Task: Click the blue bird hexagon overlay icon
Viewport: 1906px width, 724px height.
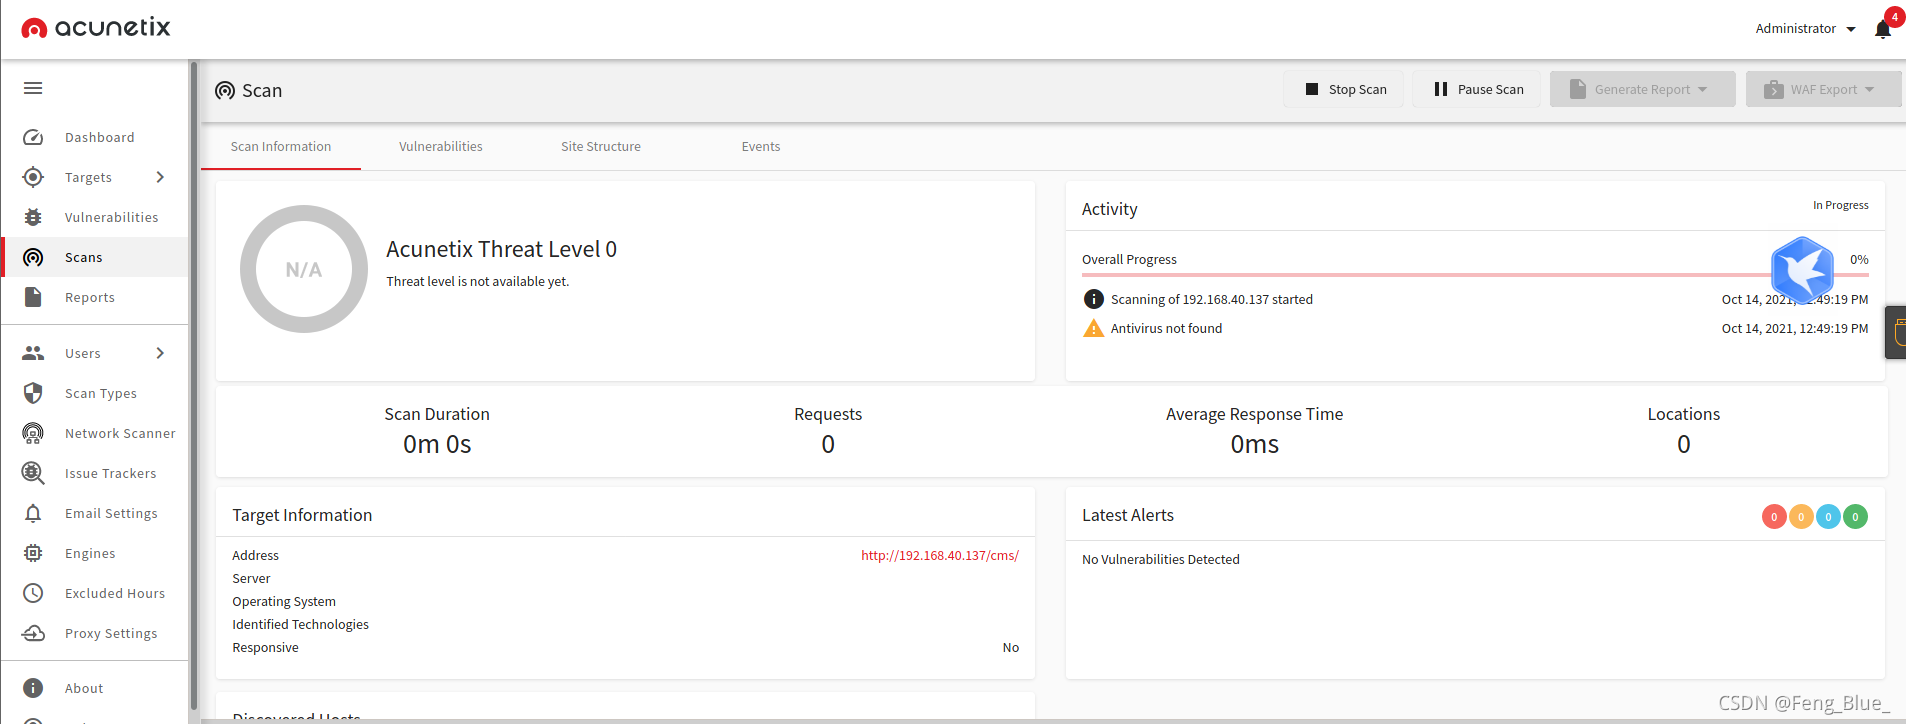Action: tap(1802, 270)
